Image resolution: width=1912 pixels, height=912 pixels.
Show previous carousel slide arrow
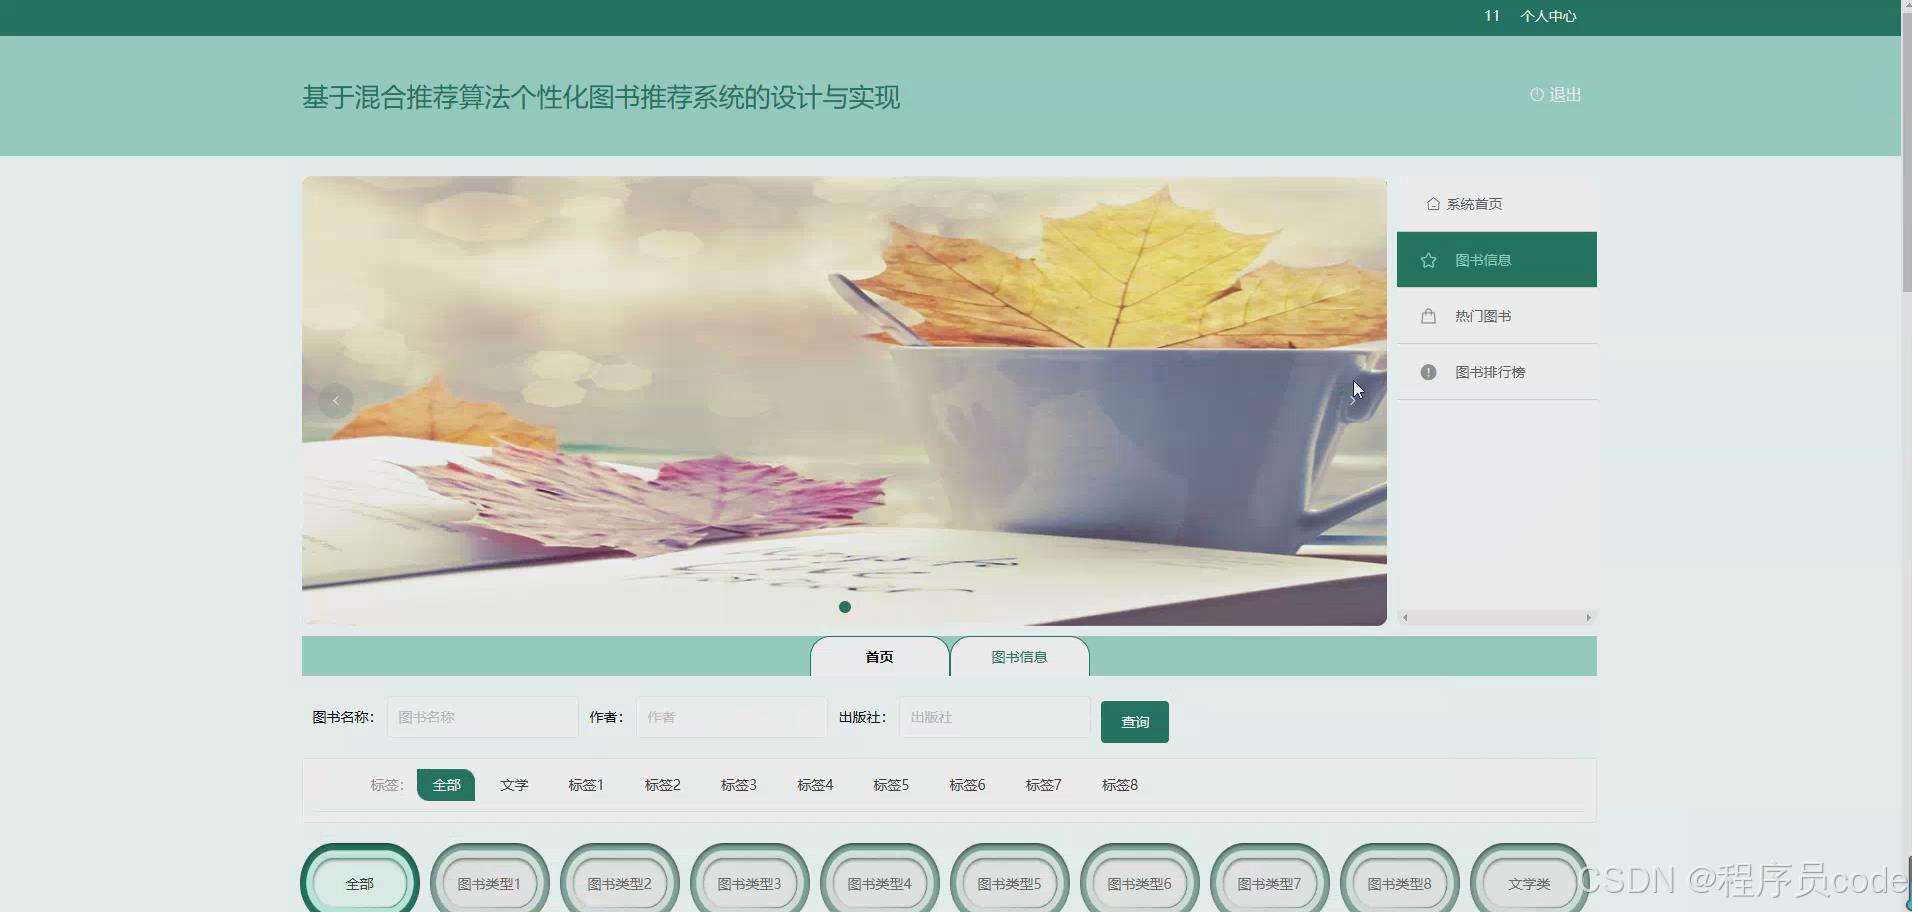[336, 400]
